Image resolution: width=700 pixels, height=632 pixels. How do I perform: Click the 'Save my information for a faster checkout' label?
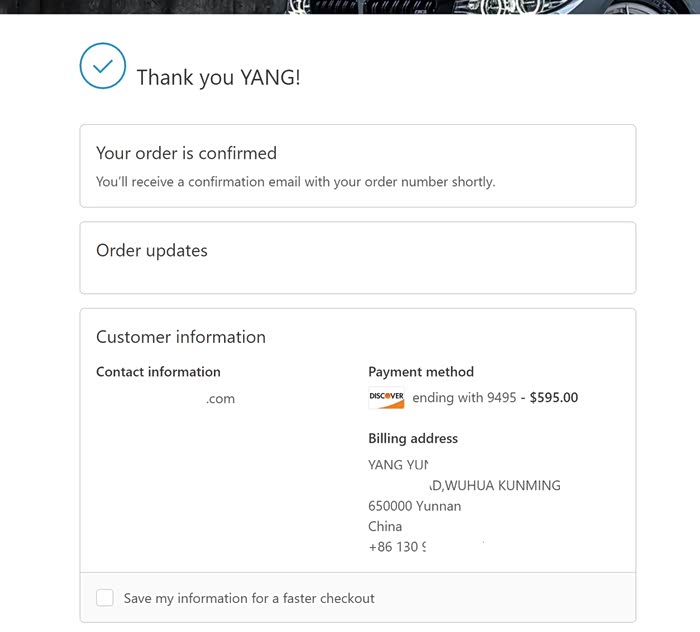tap(249, 598)
